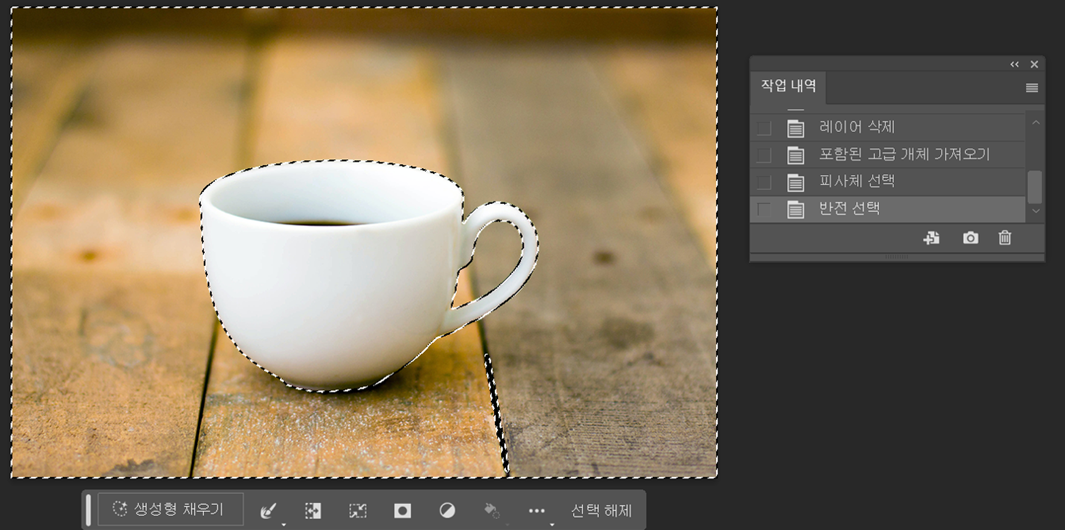Image resolution: width=1065 pixels, height=530 pixels.
Task: Click the History panel scroll down arrow
Action: (1035, 211)
